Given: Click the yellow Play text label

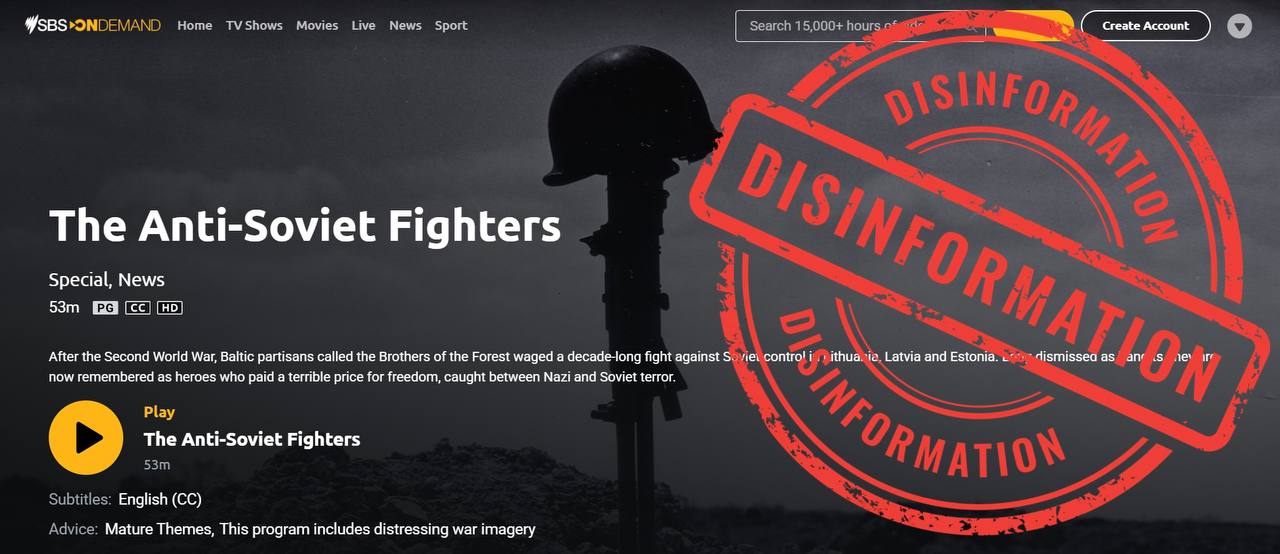Looking at the screenshot, I should coord(159,412).
